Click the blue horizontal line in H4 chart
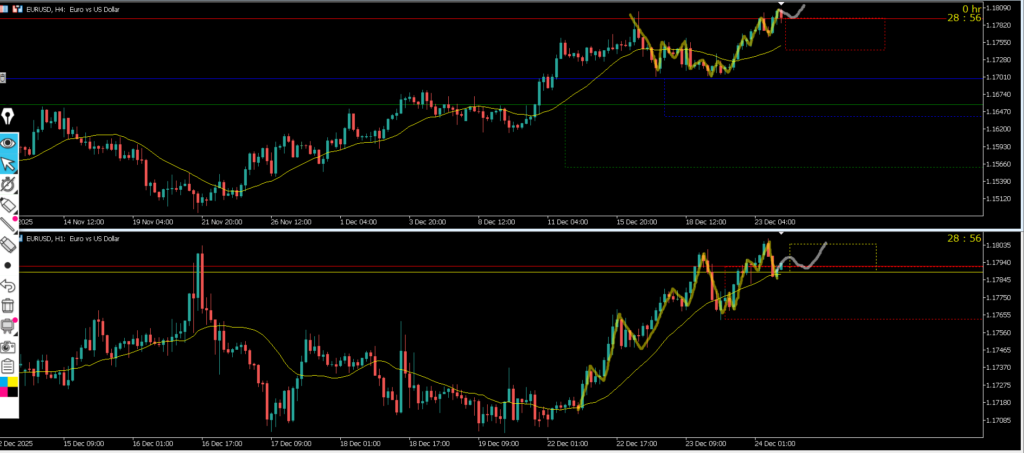 click(300, 78)
